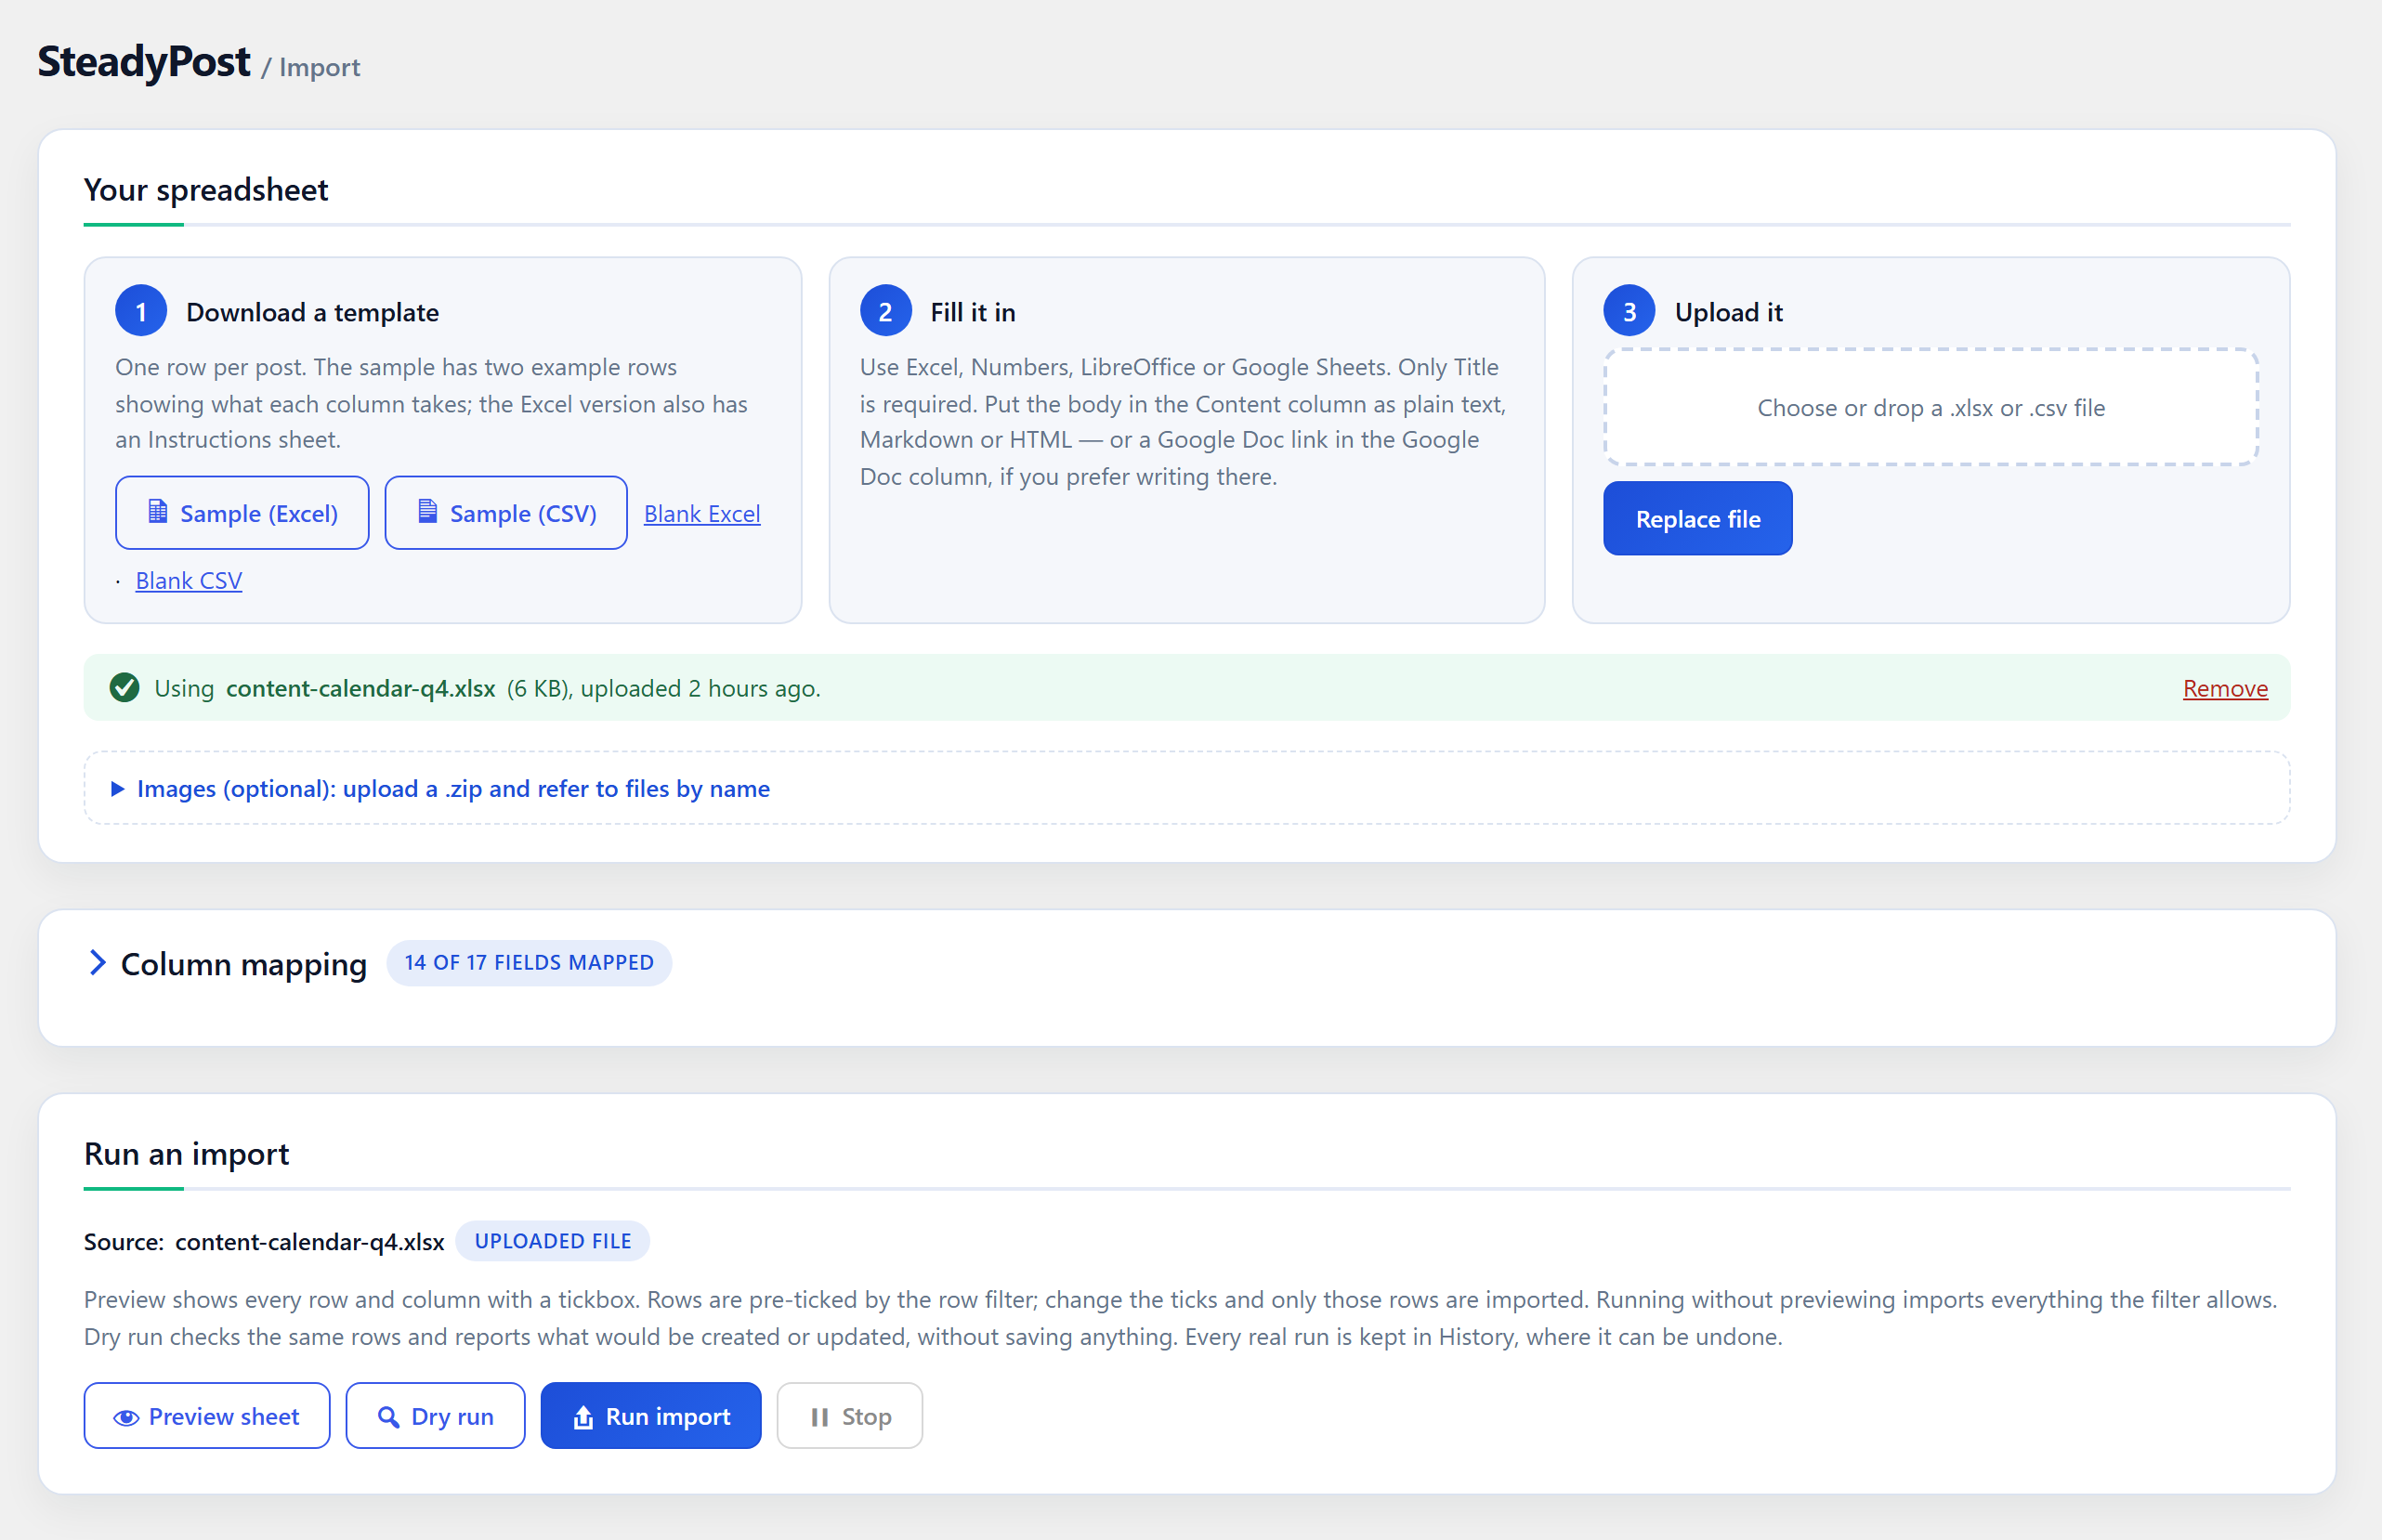Click the file drop zone for .xlsx or .csv
Image resolution: width=2382 pixels, height=1540 pixels.
click(1930, 407)
